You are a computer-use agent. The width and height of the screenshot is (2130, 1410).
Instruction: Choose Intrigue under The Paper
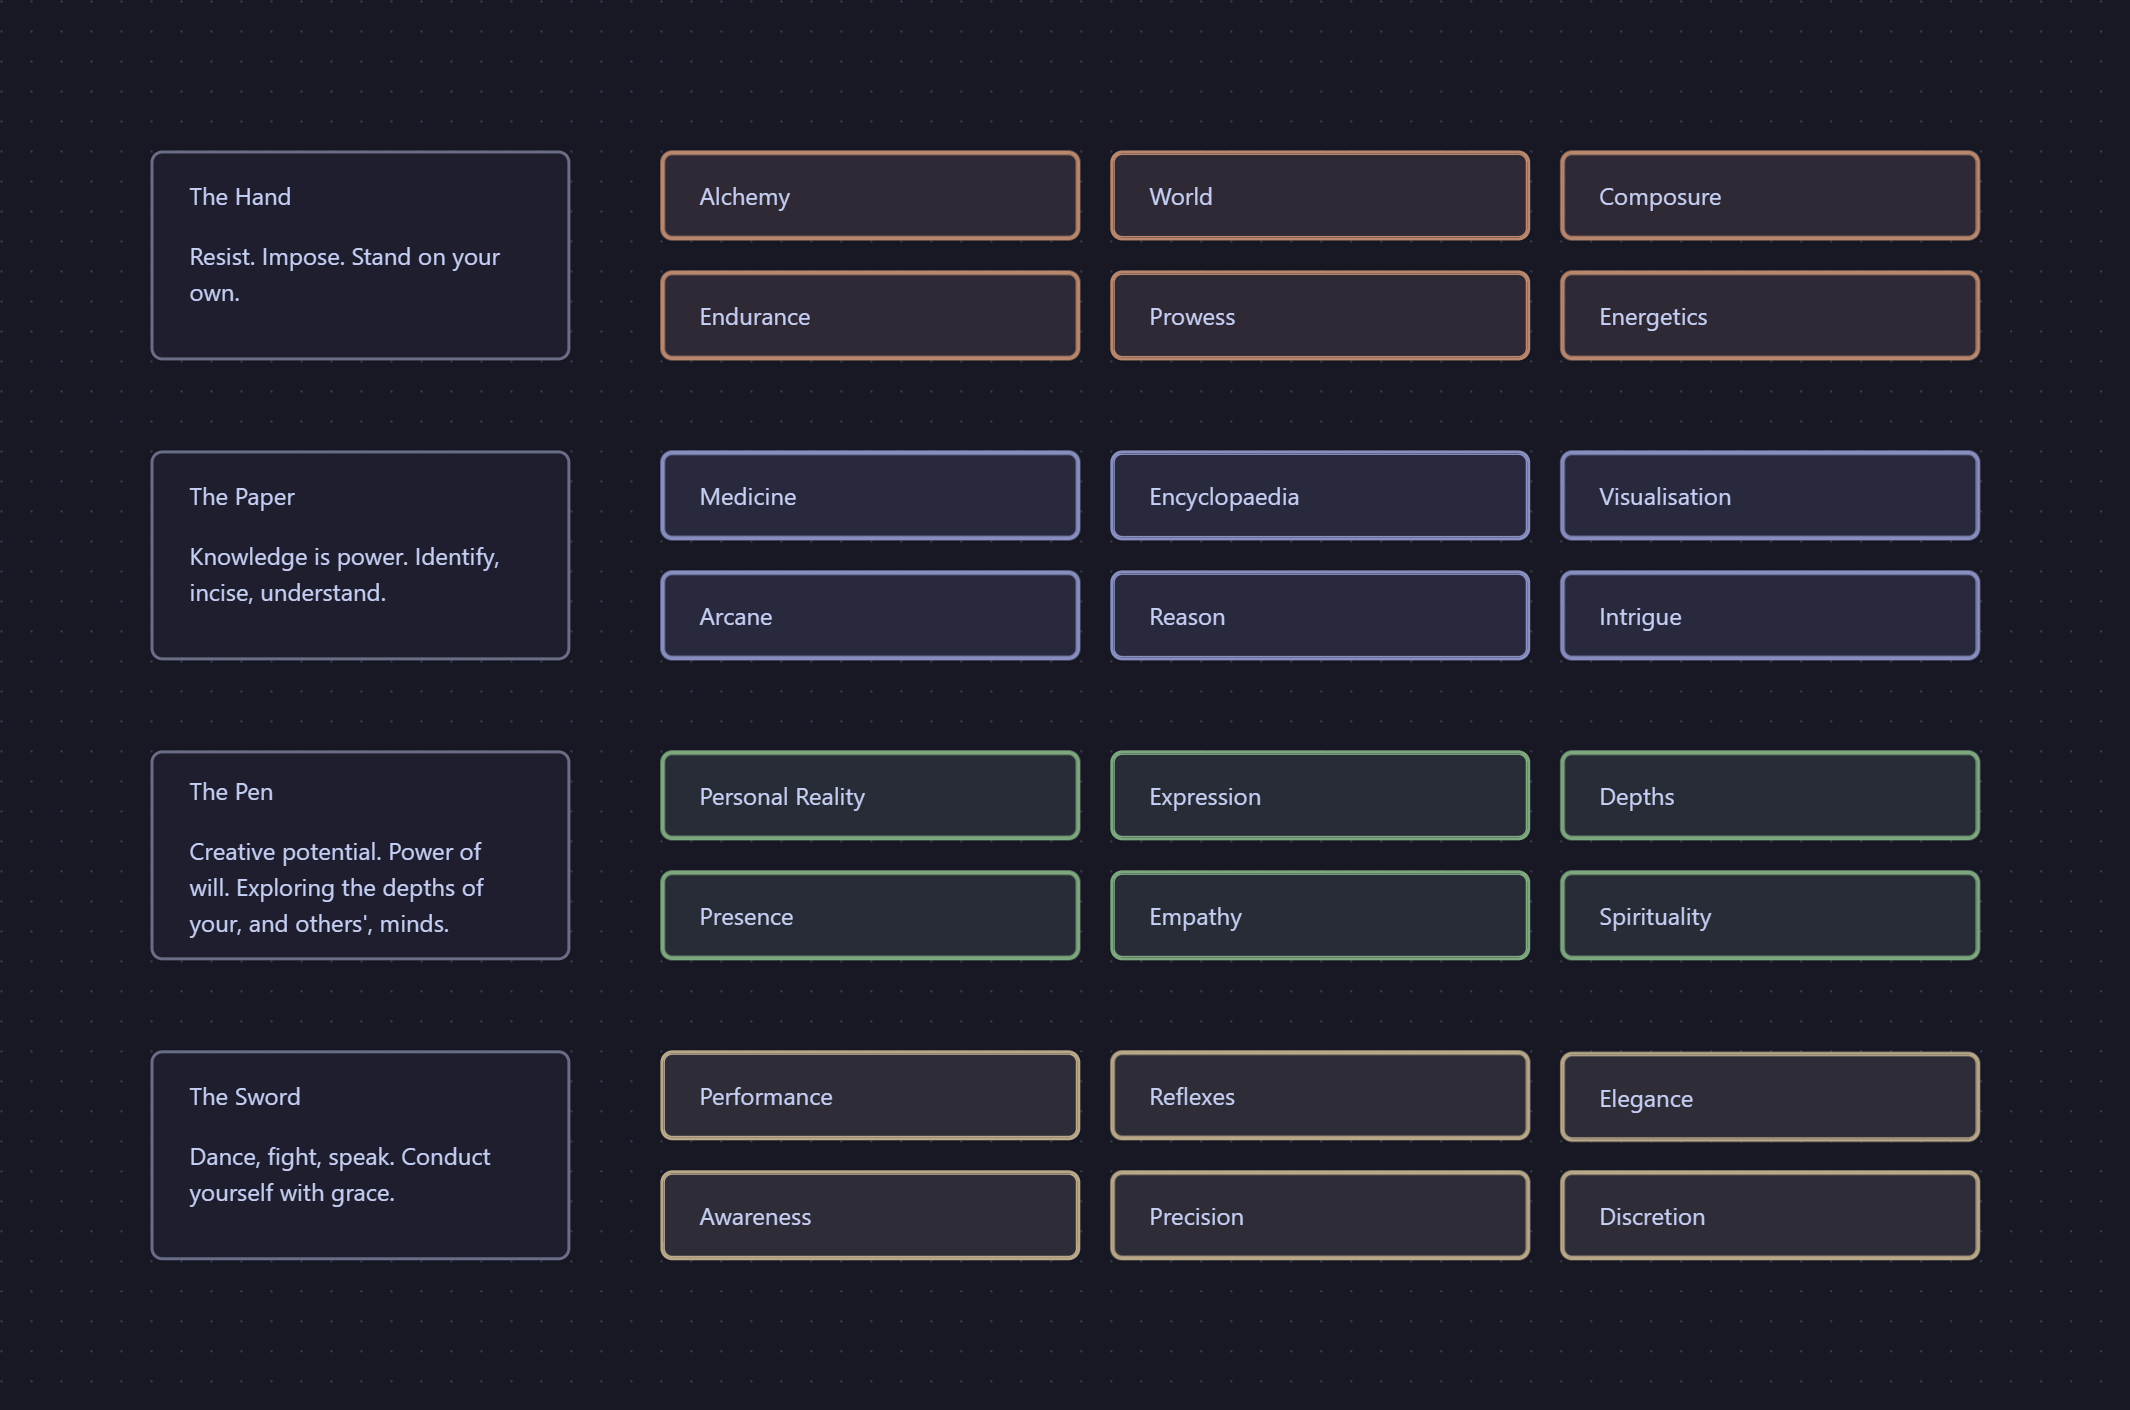click(x=1769, y=616)
